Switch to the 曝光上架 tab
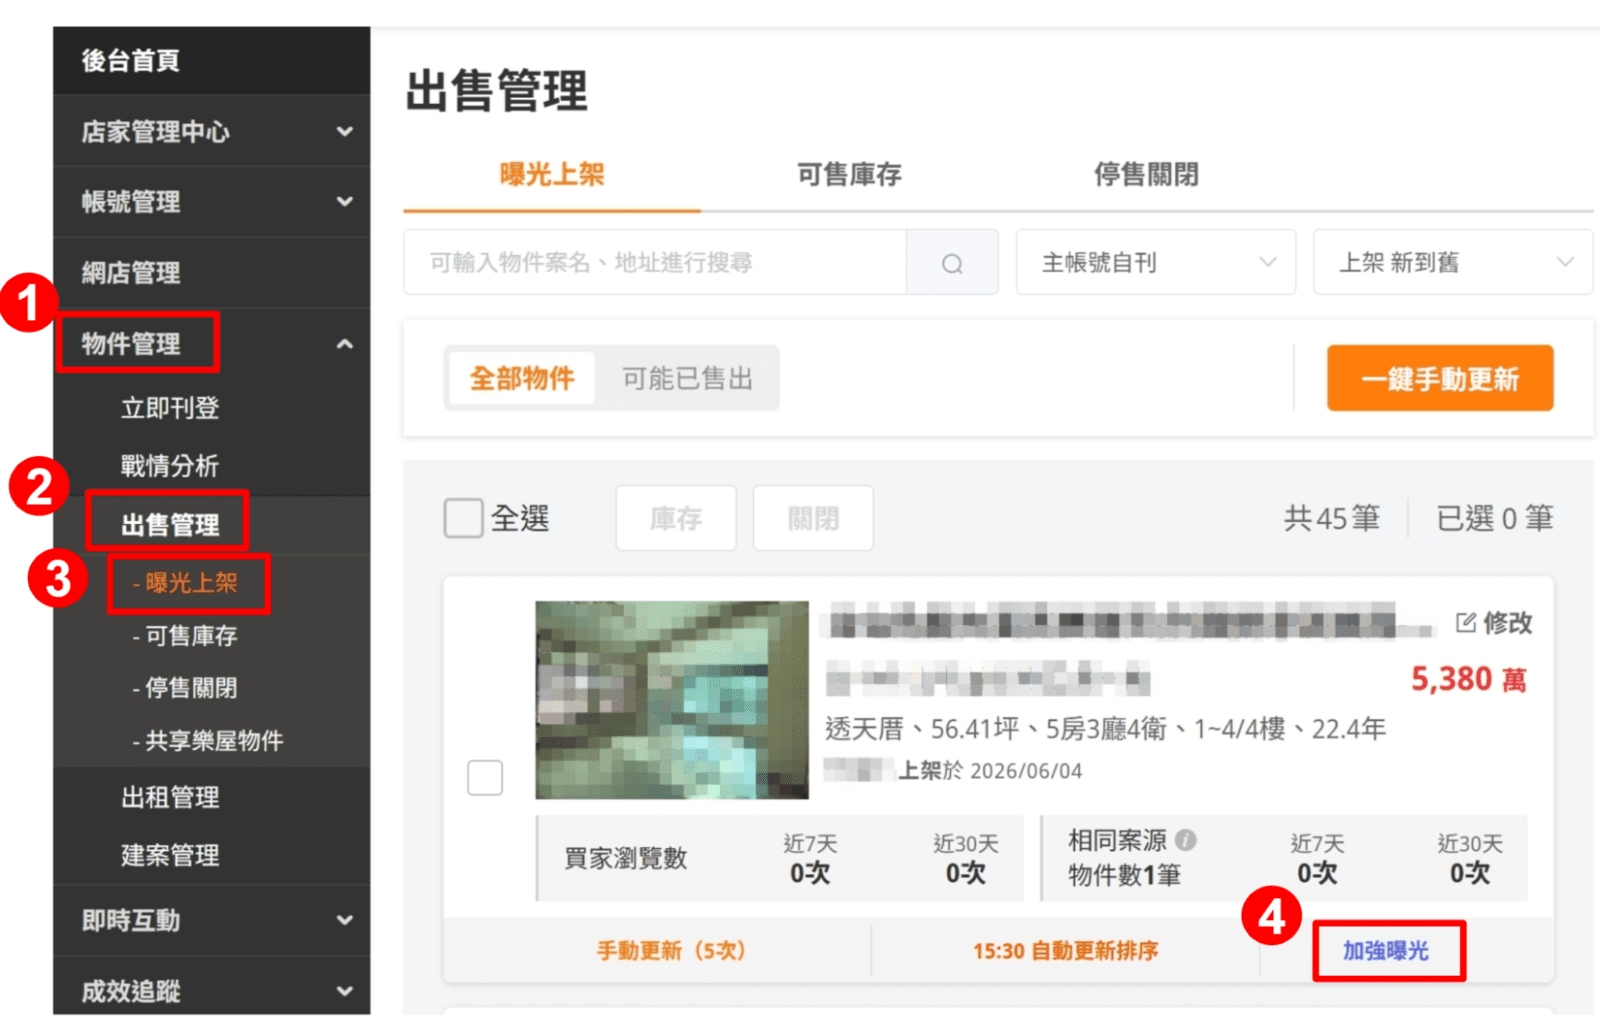Viewport: 1600px width, 1030px height. tap(552, 175)
